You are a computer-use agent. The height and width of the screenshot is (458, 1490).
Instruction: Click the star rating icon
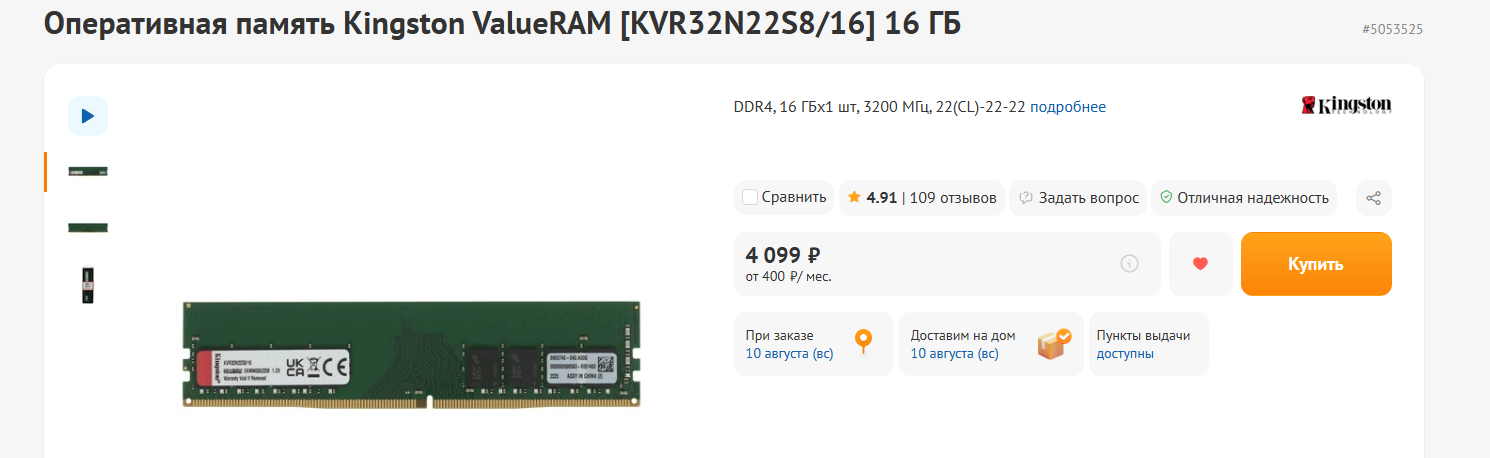pos(854,198)
